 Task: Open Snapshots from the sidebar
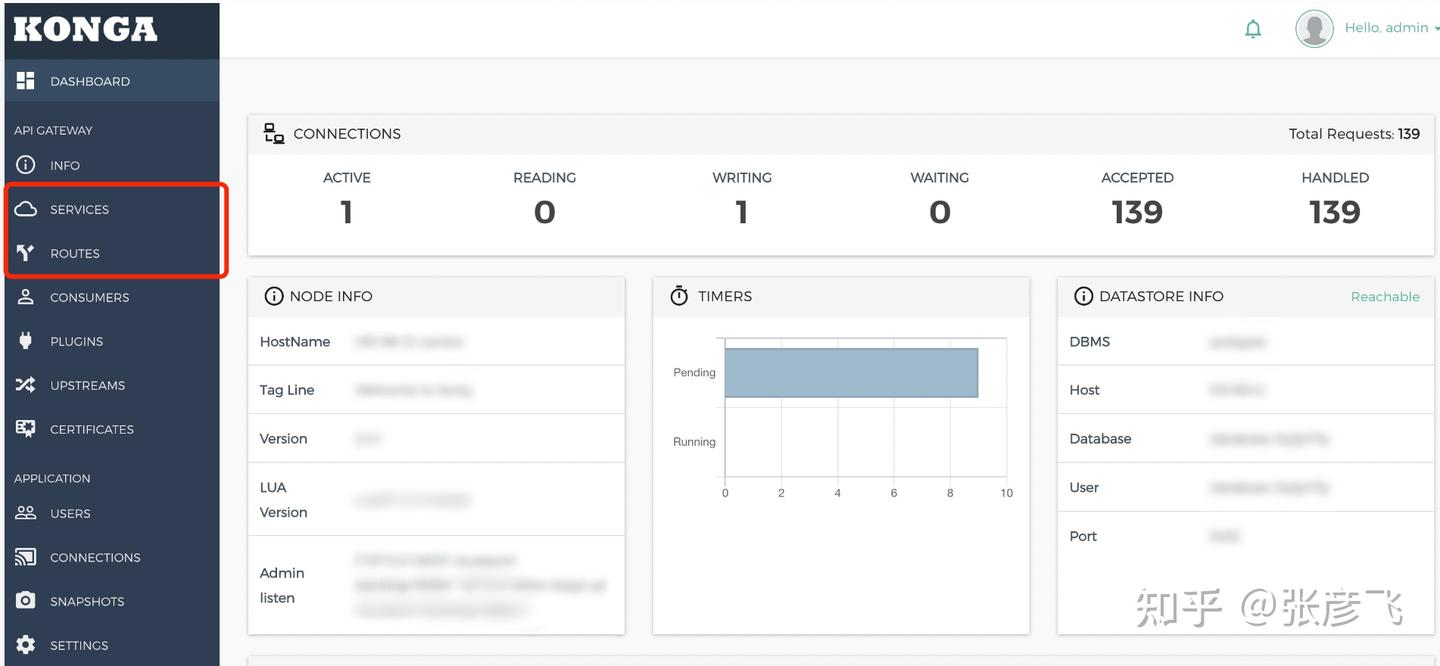[x=87, y=601]
